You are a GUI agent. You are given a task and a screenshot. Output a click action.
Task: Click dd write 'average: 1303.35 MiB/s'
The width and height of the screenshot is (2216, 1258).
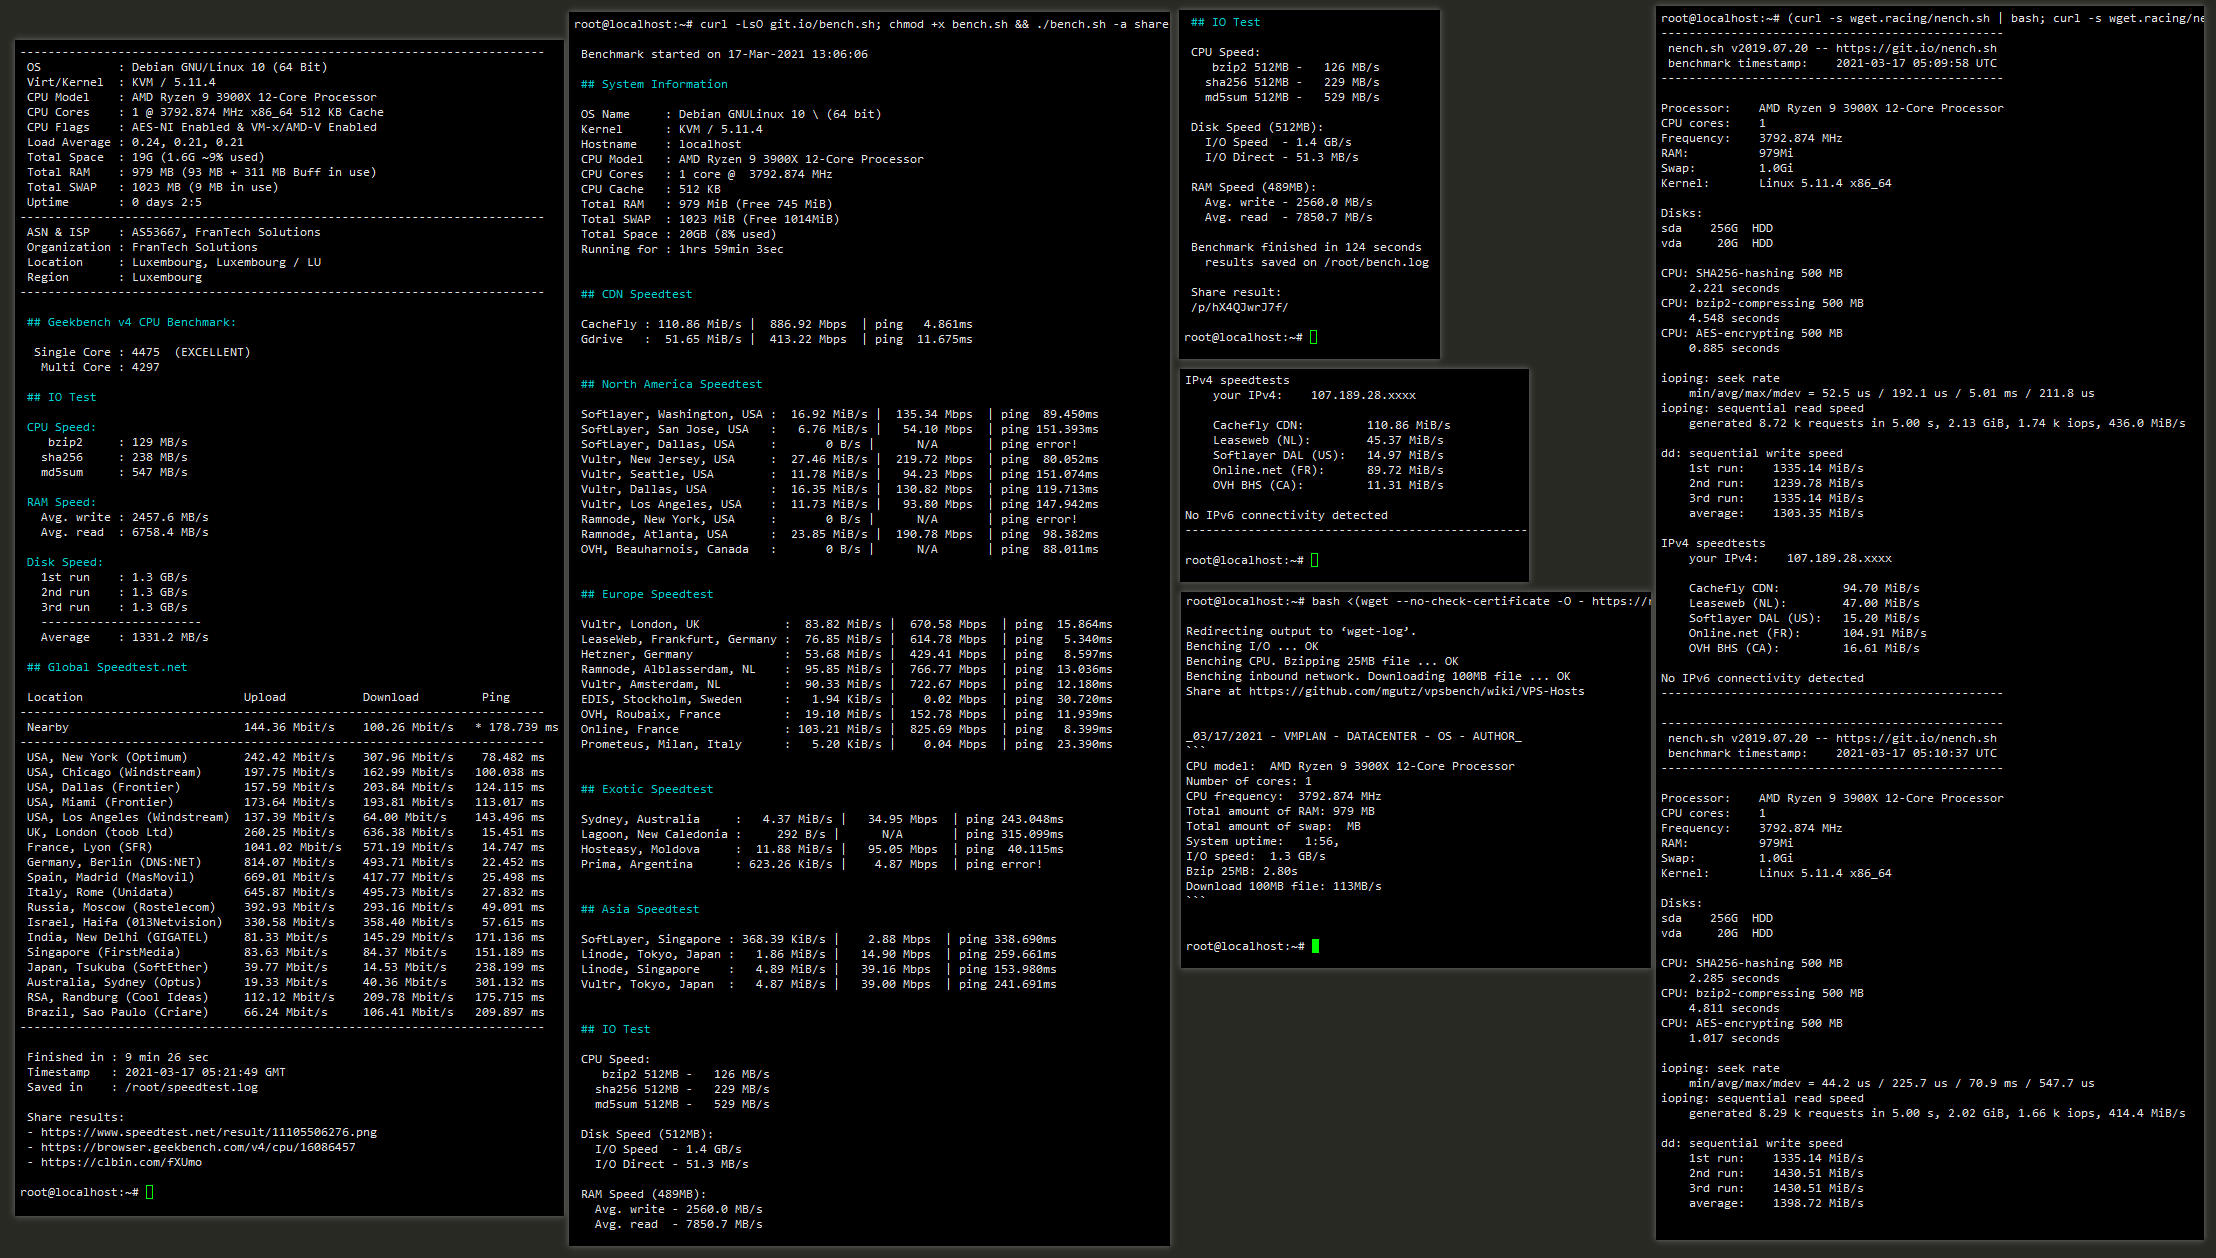click(1776, 513)
